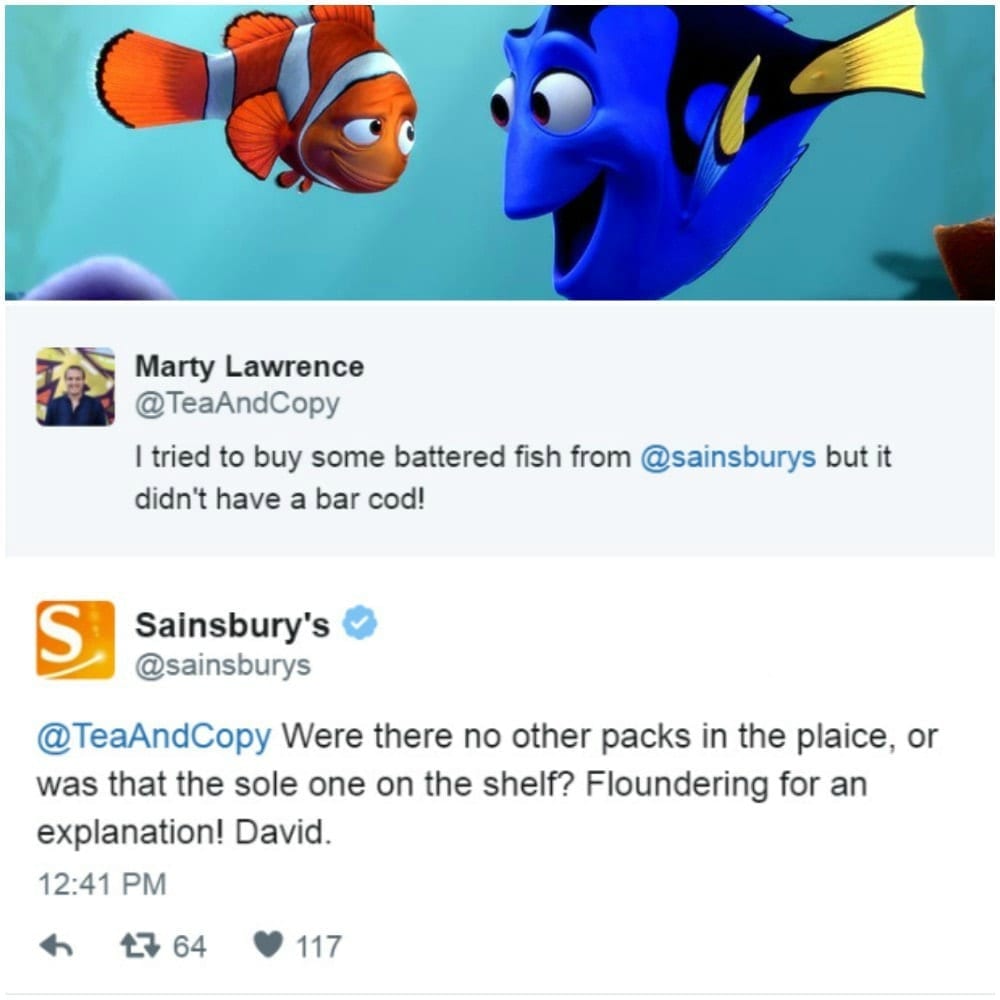Screen dimensions: 1000x1000
Task: View the 117 likes count
Action: tap(319, 946)
